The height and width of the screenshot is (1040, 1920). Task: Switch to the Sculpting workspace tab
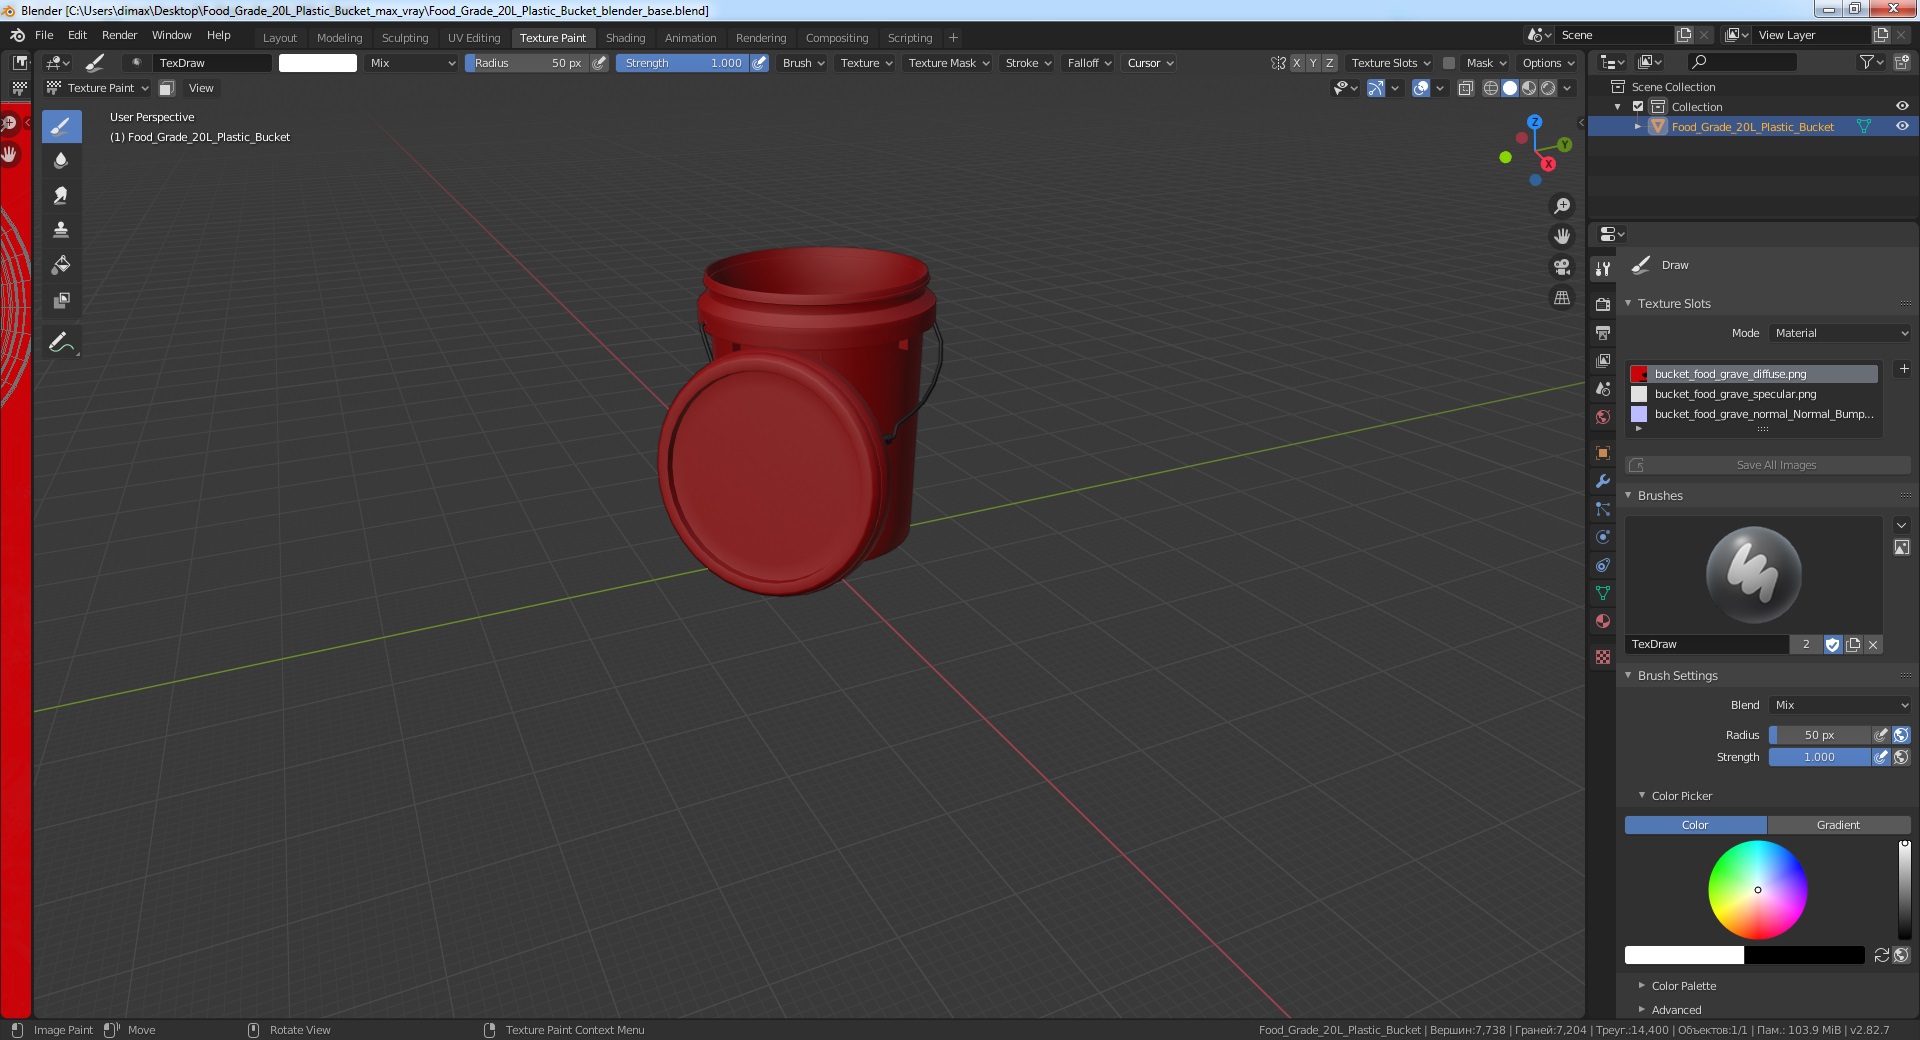click(405, 38)
